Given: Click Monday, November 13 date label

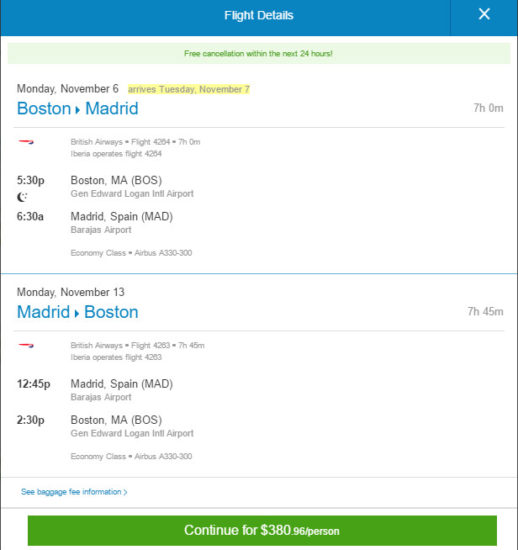Looking at the screenshot, I should pyautogui.click(x=70, y=292).
